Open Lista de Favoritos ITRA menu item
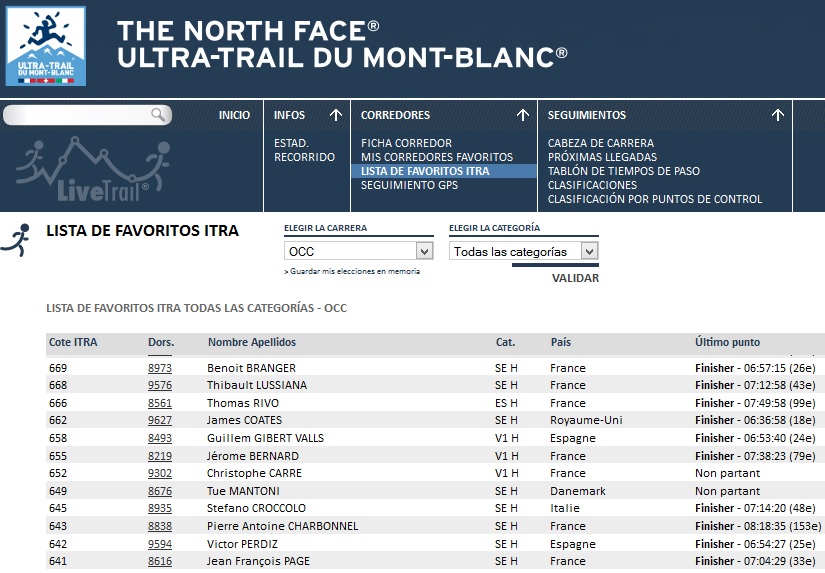The width and height of the screenshot is (825, 573). pyautogui.click(x=425, y=171)
